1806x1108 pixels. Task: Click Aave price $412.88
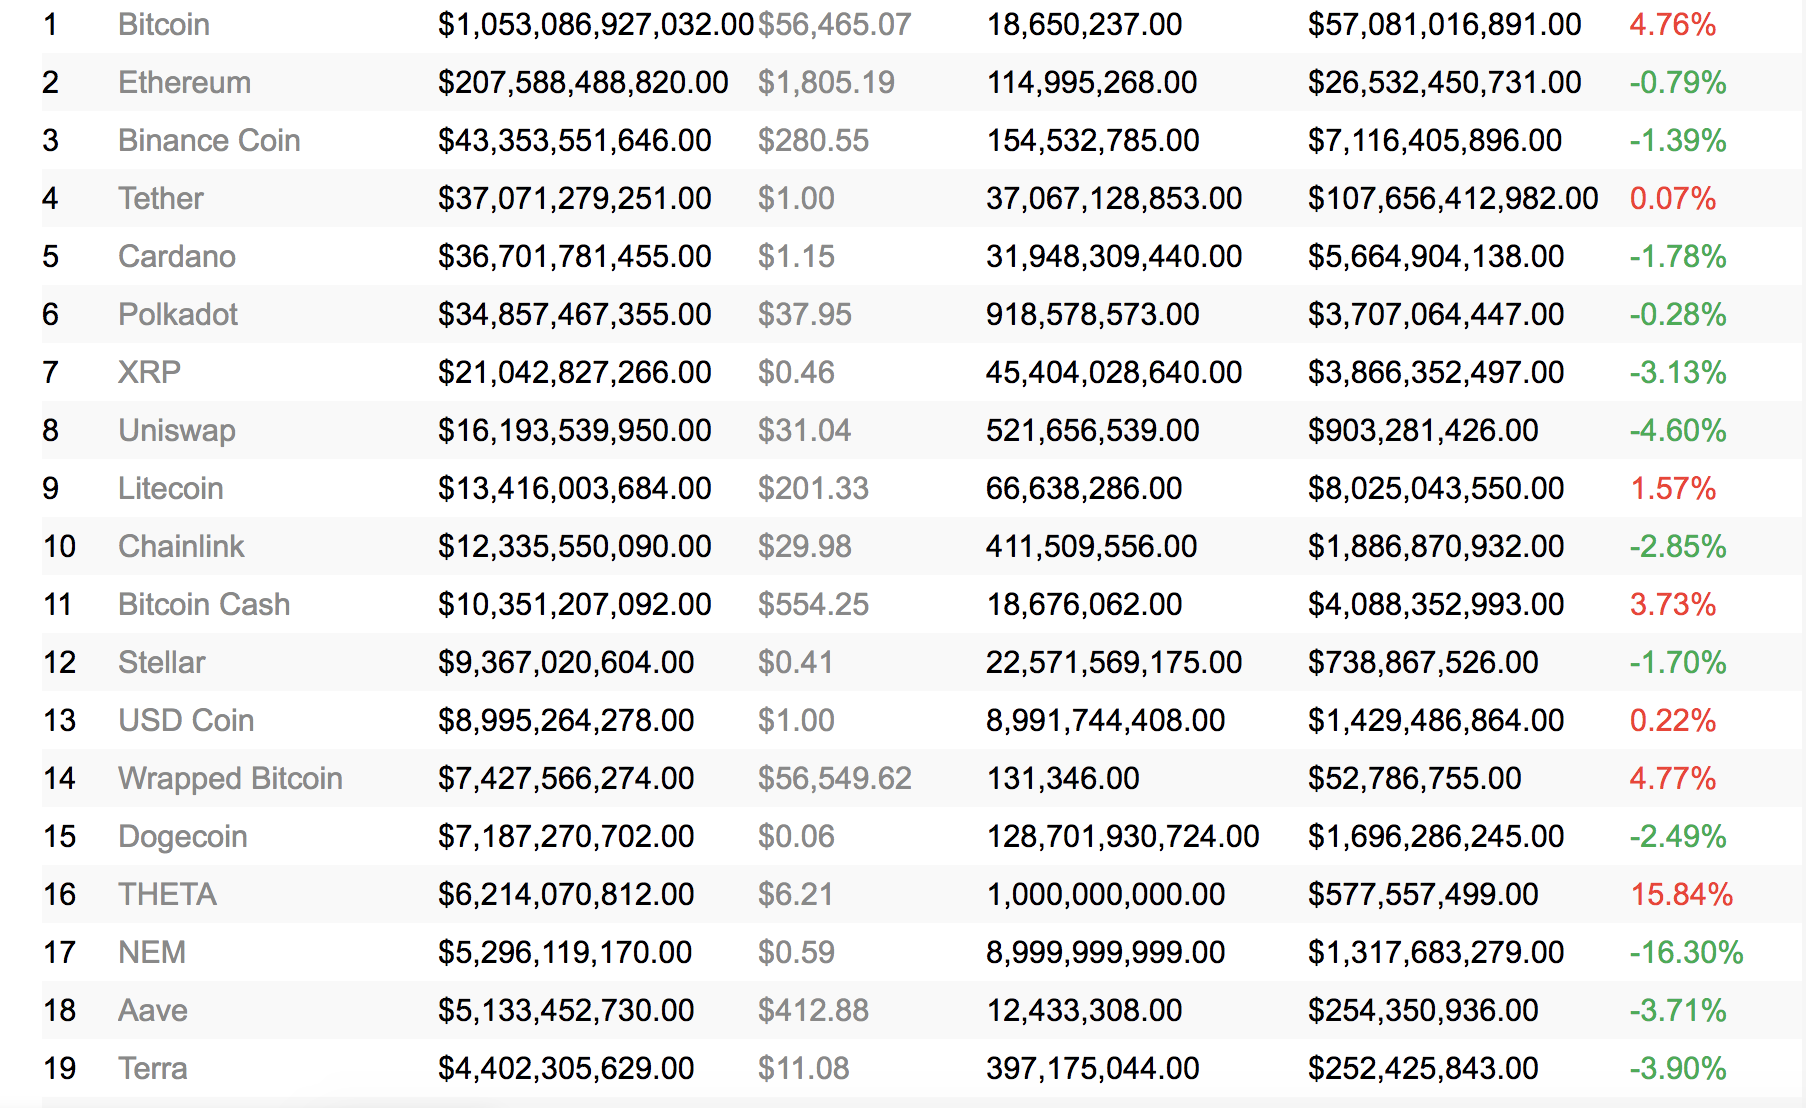tap(813, 1010)
